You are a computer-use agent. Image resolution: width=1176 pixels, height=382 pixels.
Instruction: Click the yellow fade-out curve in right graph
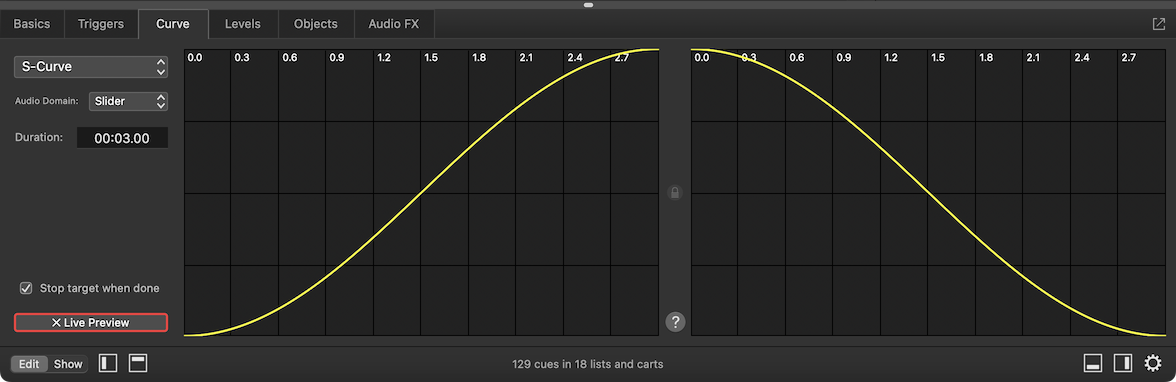(928, 193)
